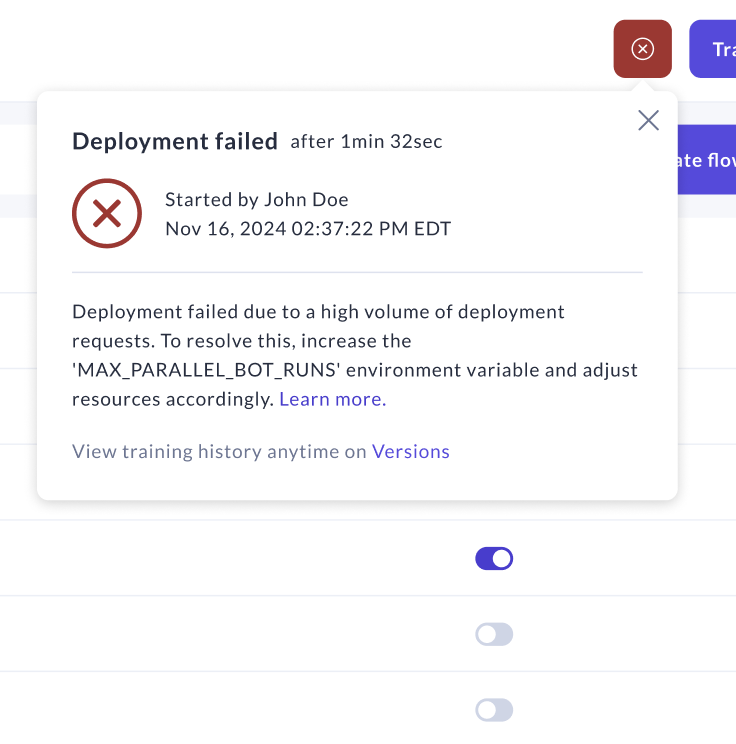Click the Started by John Doe text
The image size is (736, 744).
(256, 199)
